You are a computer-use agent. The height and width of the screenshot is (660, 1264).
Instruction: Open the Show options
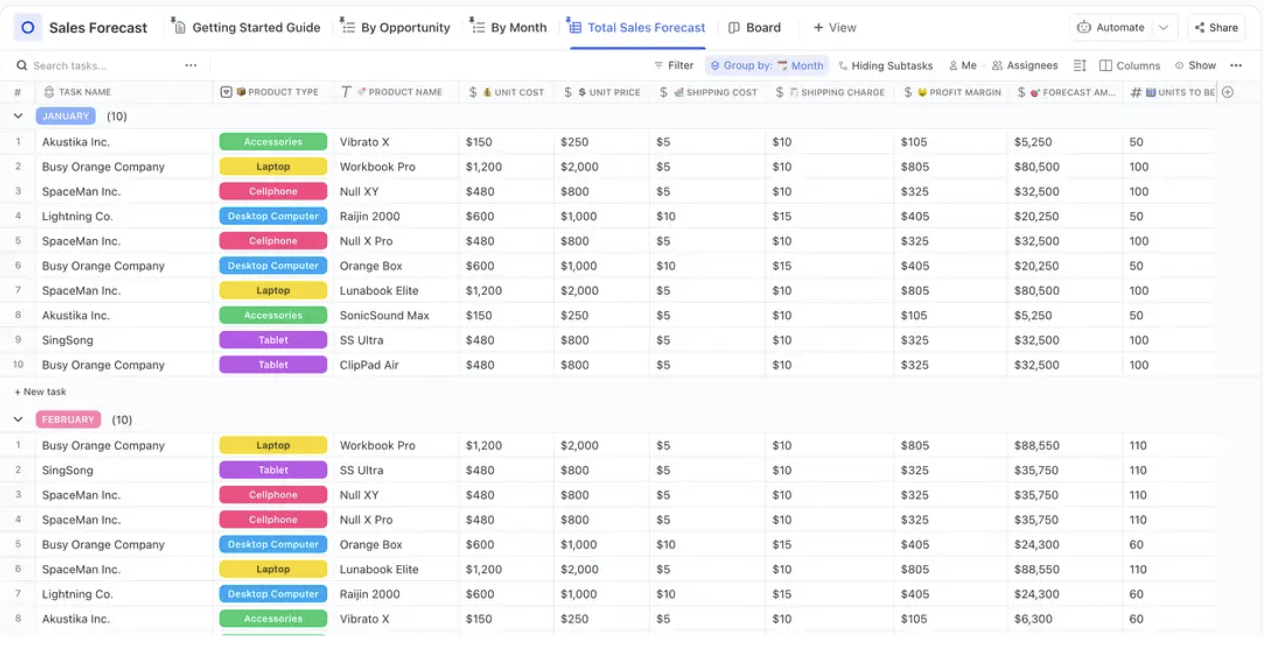pos(1195,66)
